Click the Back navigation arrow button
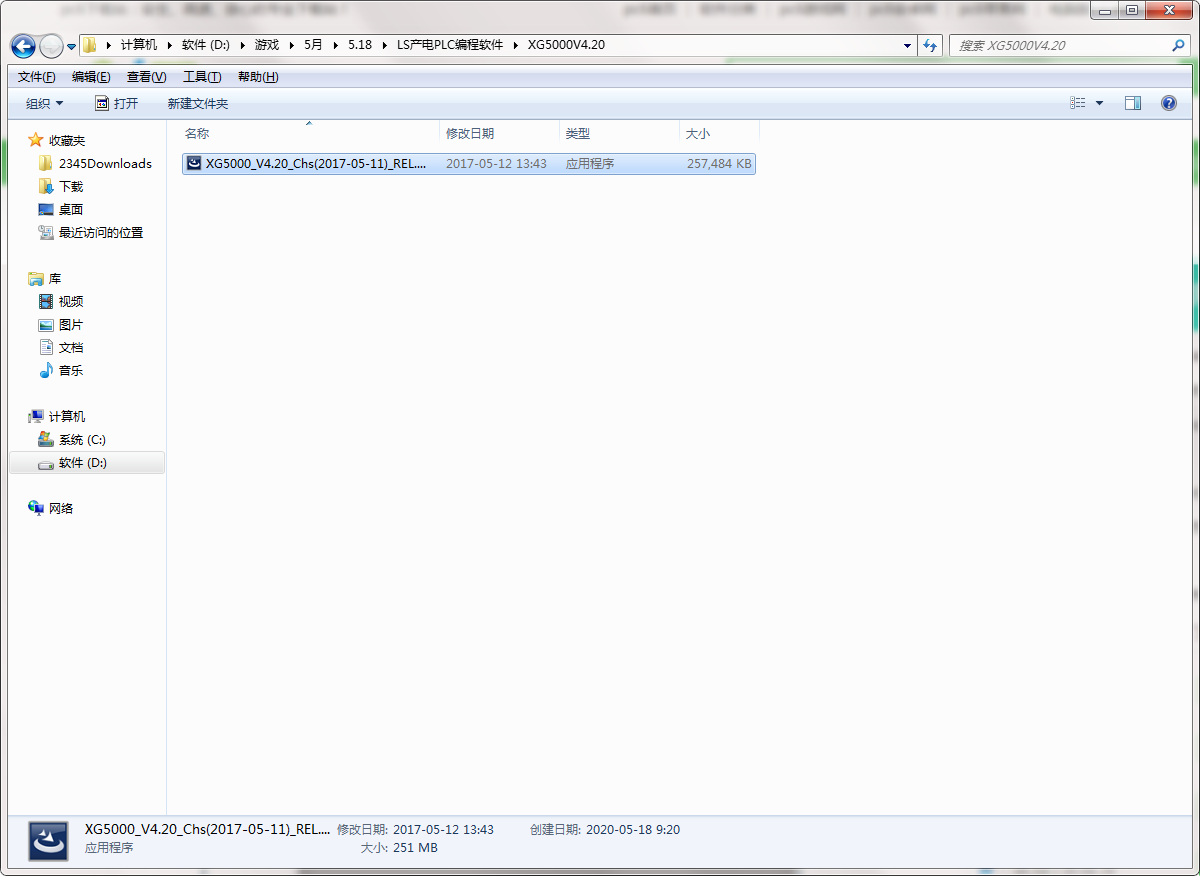Viewport: 1200px width, 876px height. pyautogui.click(x=23, y=46)
